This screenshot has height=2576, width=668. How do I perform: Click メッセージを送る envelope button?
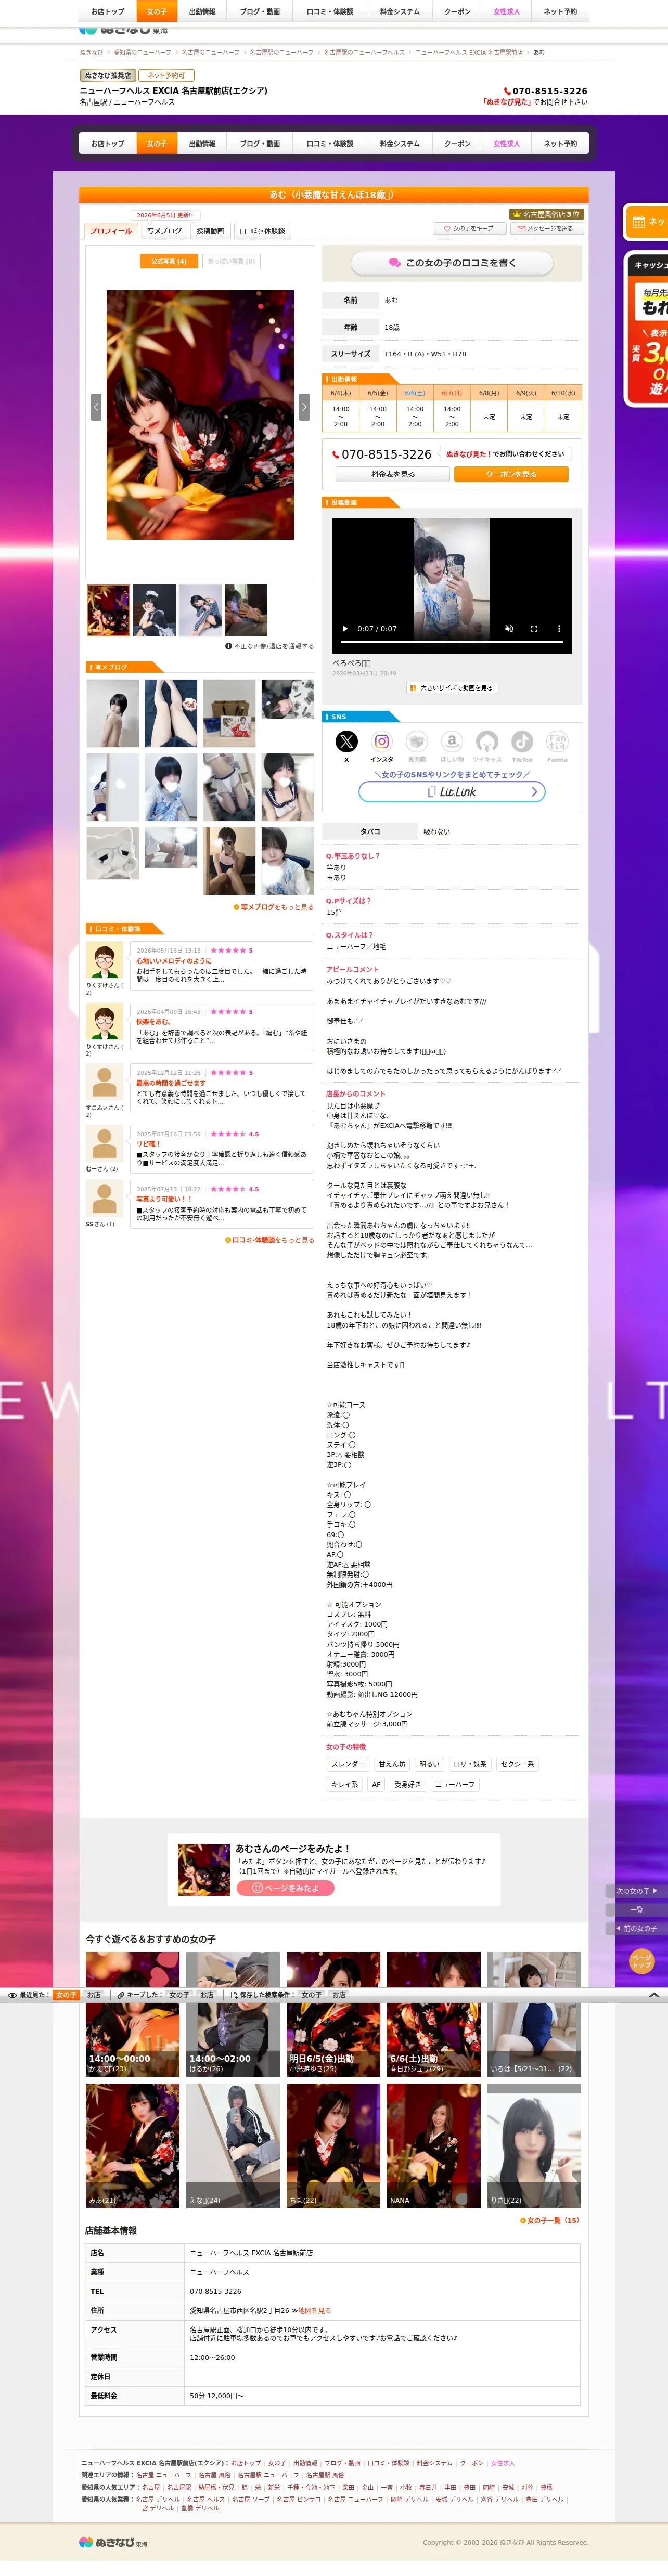(546, 228)
